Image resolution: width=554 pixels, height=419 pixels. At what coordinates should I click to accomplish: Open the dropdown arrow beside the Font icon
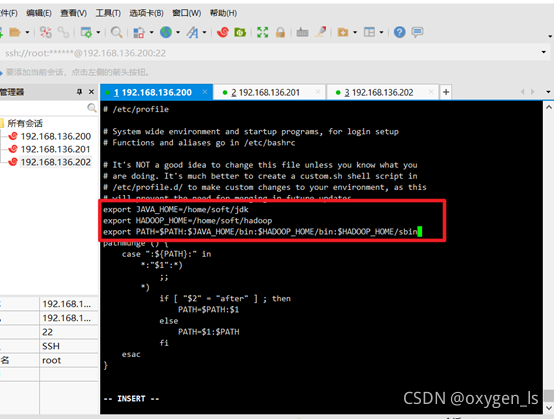point(205,33)
